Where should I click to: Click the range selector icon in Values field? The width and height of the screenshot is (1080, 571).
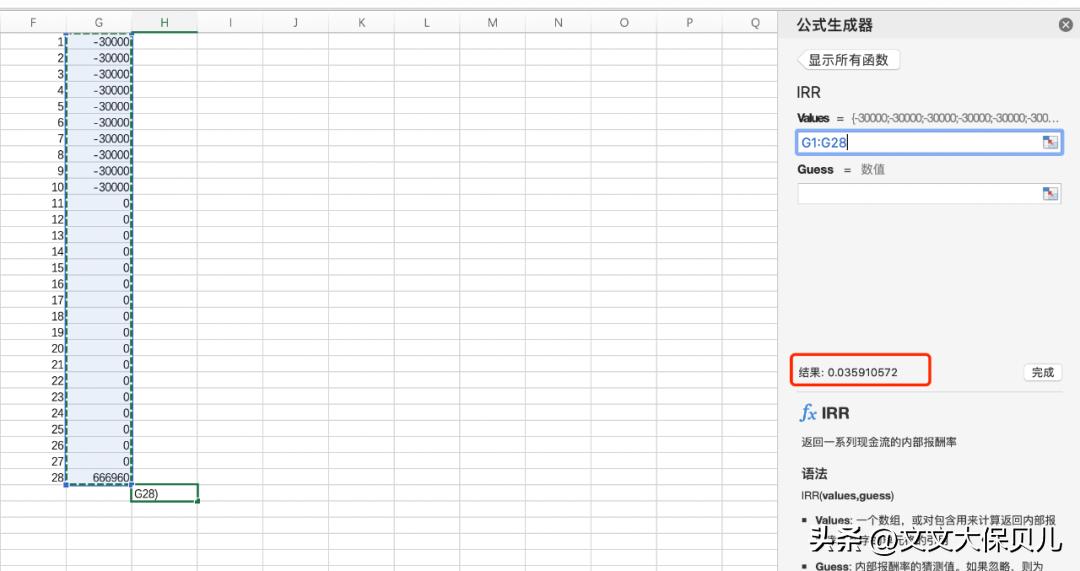1050,142
